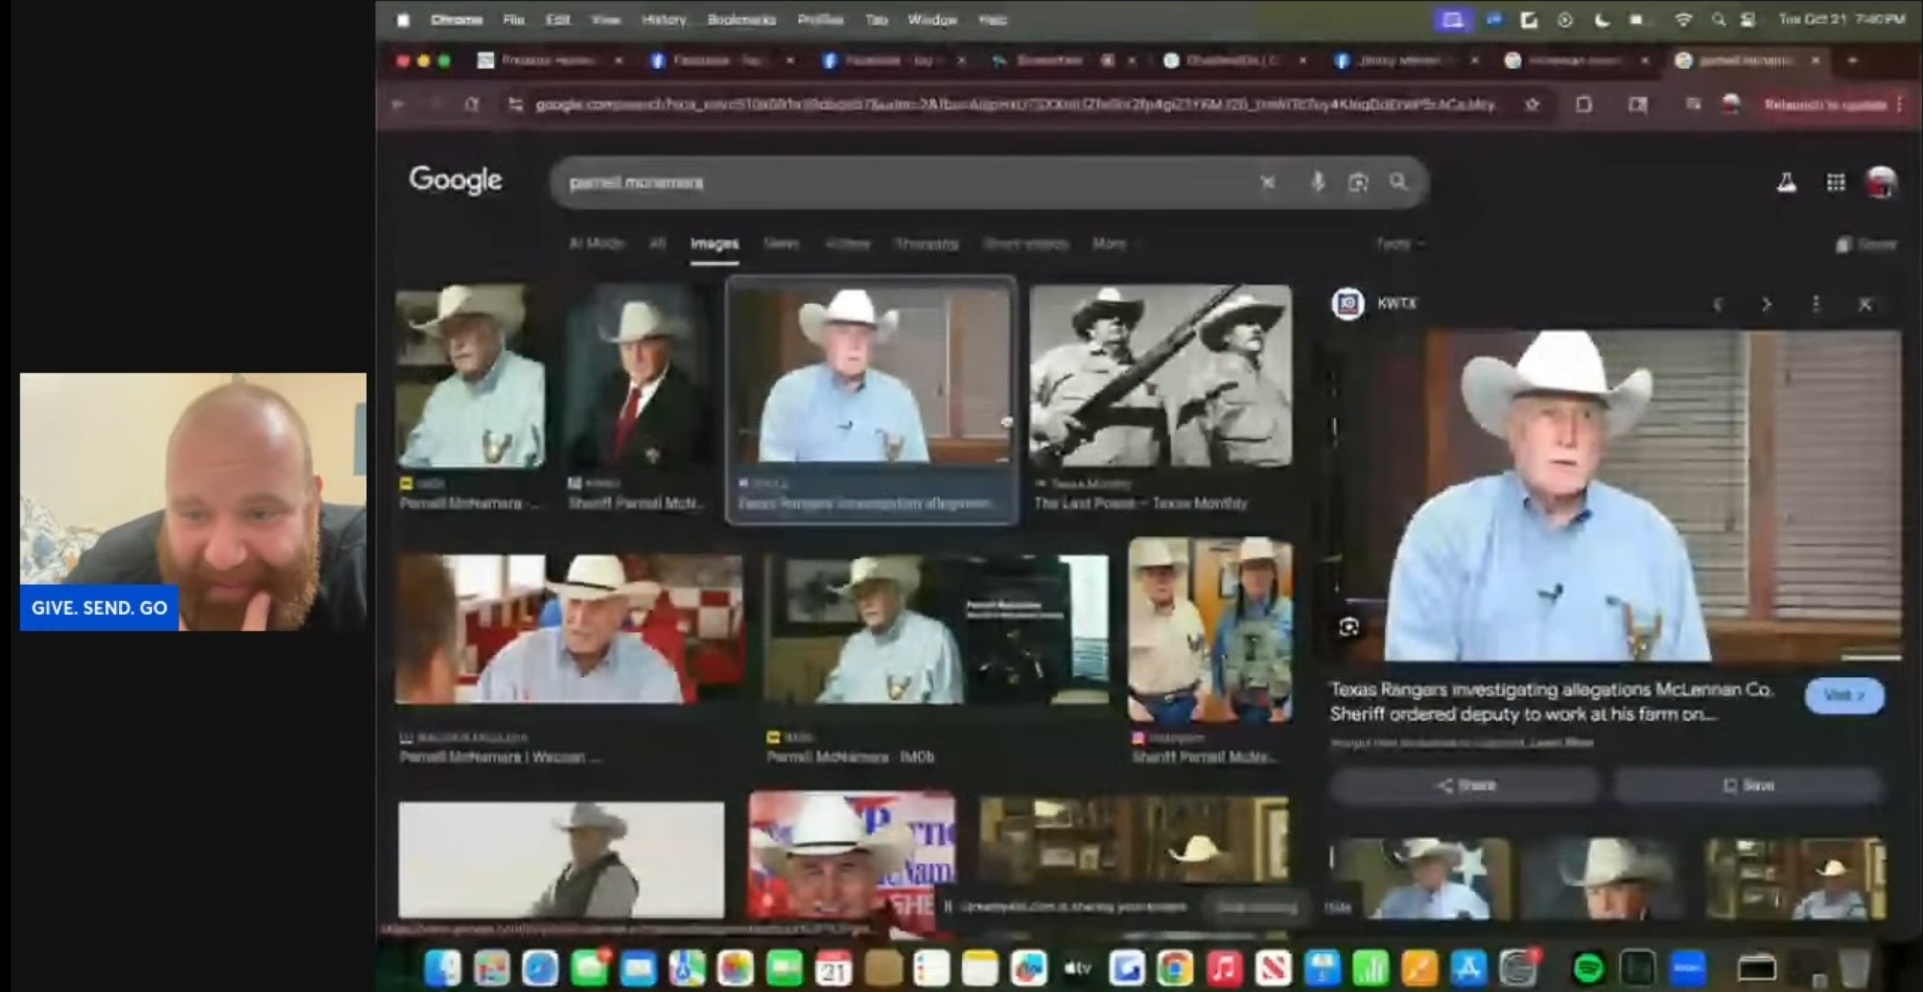Open three-dot menu in KWTX preview panel
This screenshot has height=992, width=1923.
click(x=1815, y=304)
